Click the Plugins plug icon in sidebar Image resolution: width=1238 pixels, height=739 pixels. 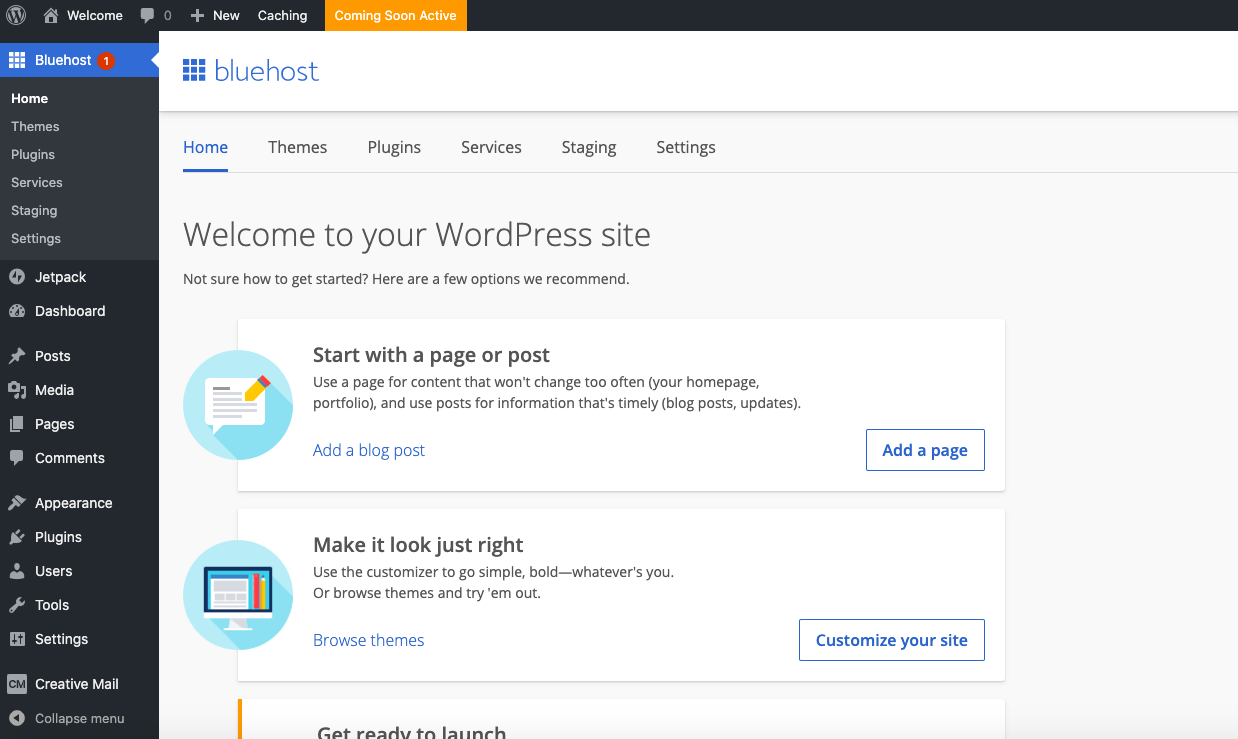tap(16, 537)
